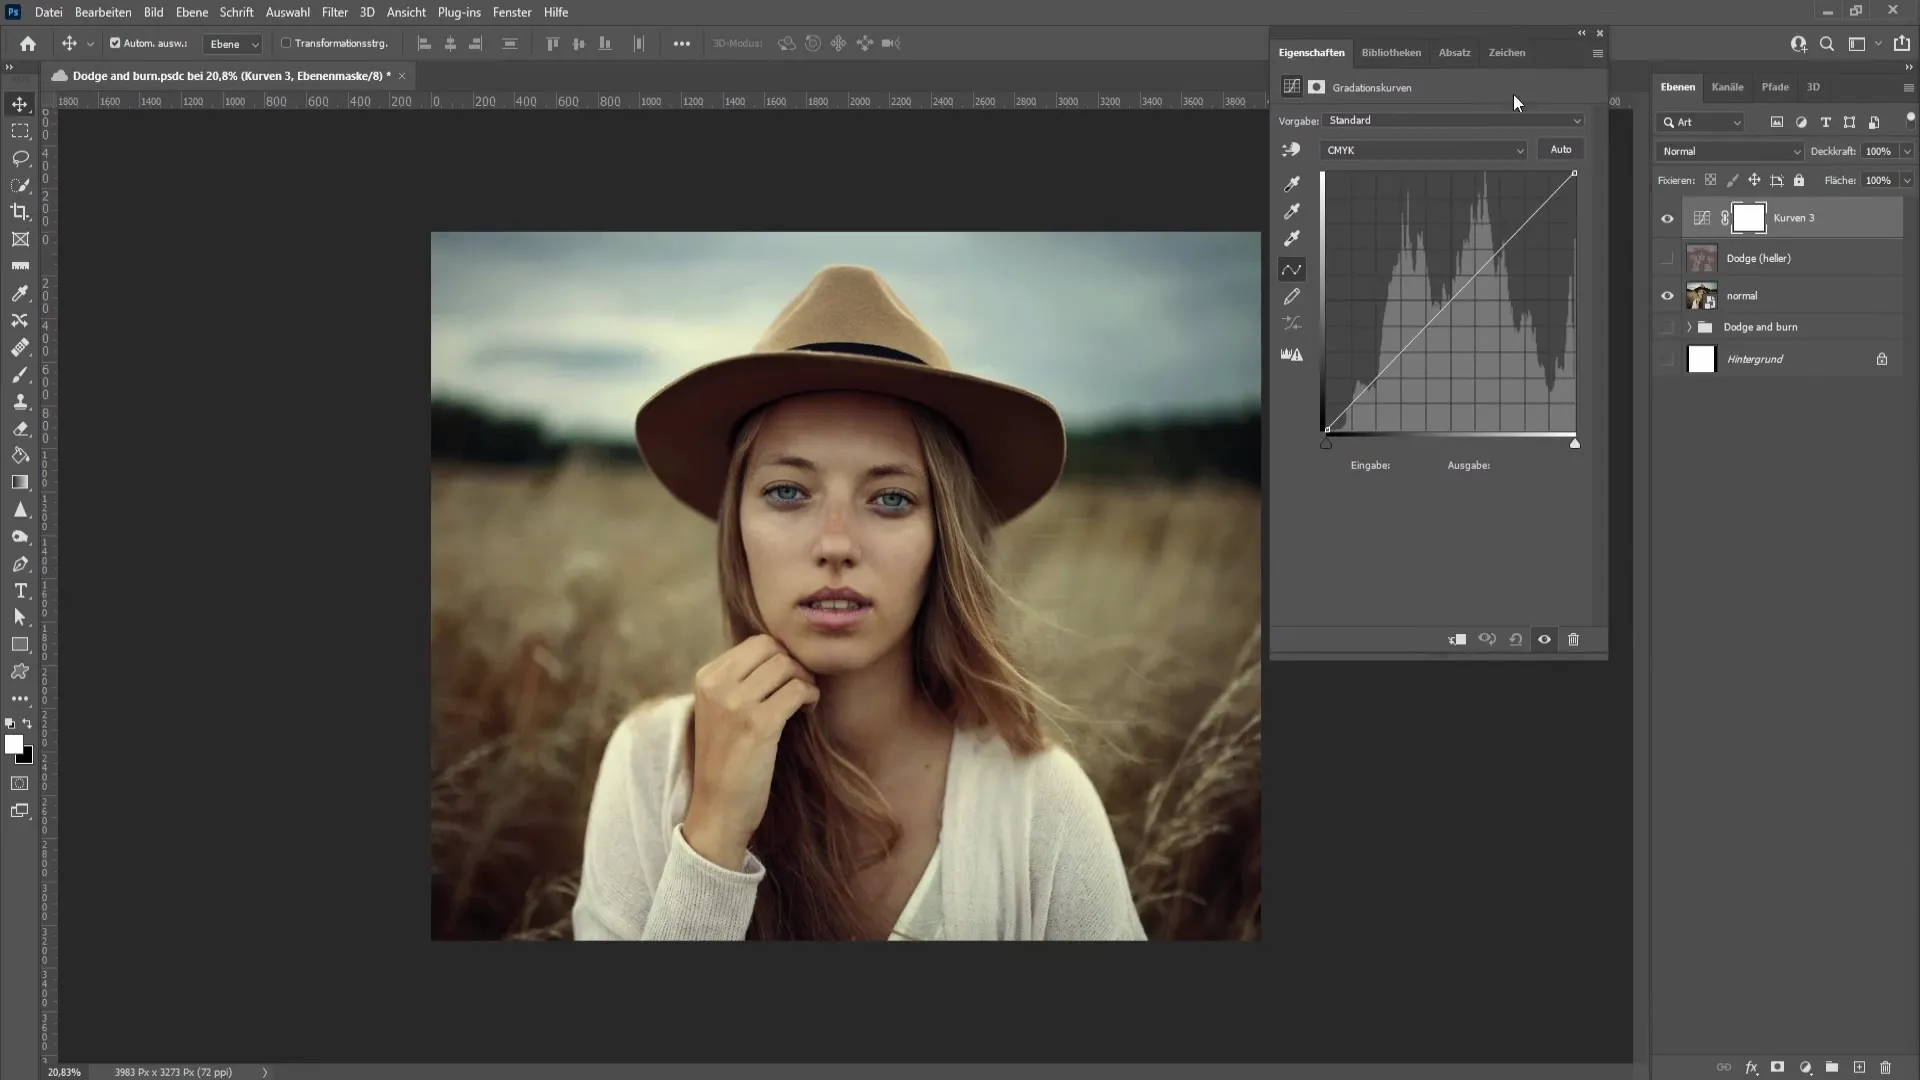Drag the bottom-left curve anchor point
Image resolution: width=1920 pixels, height=1080 pixels.
coord(1327,429)
